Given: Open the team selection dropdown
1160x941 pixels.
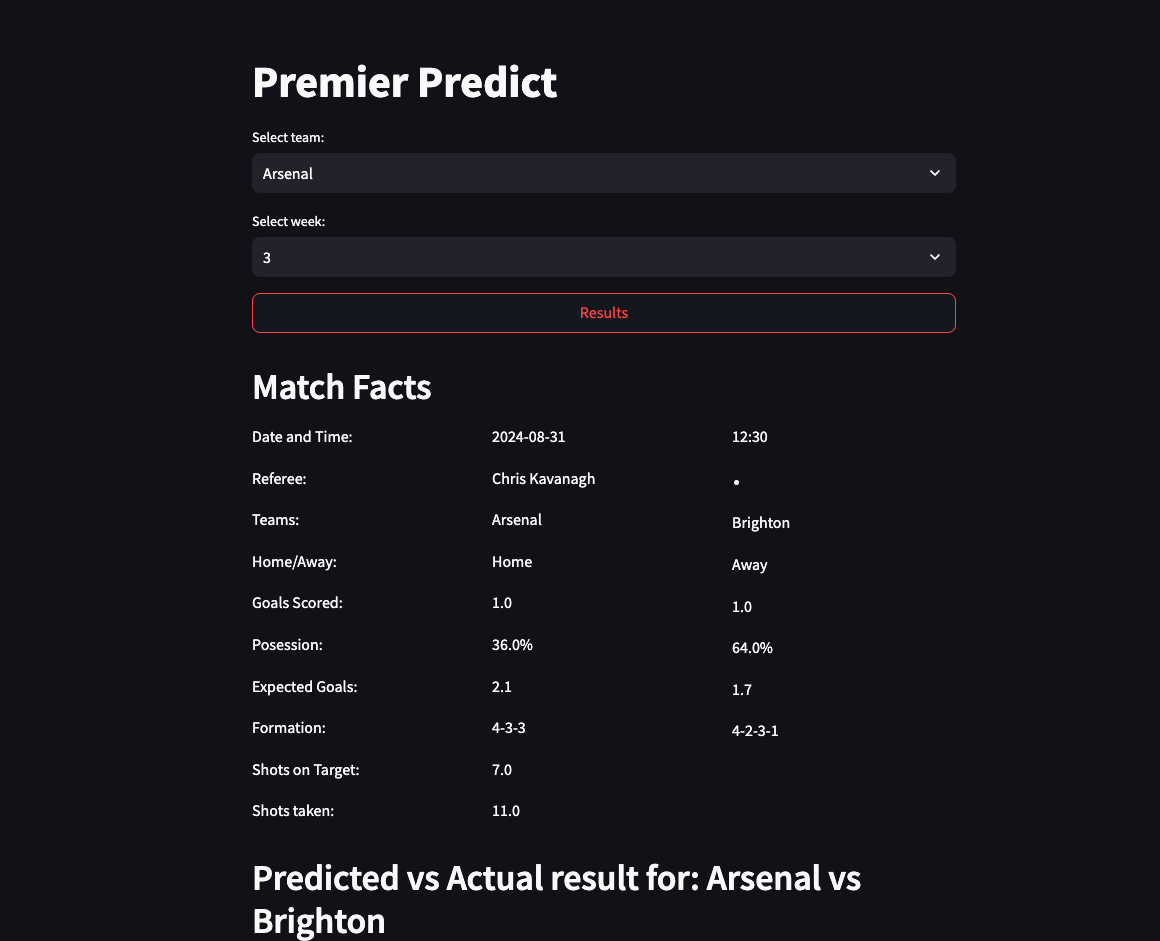Looking at the screenshot, I should click(603, 173).
